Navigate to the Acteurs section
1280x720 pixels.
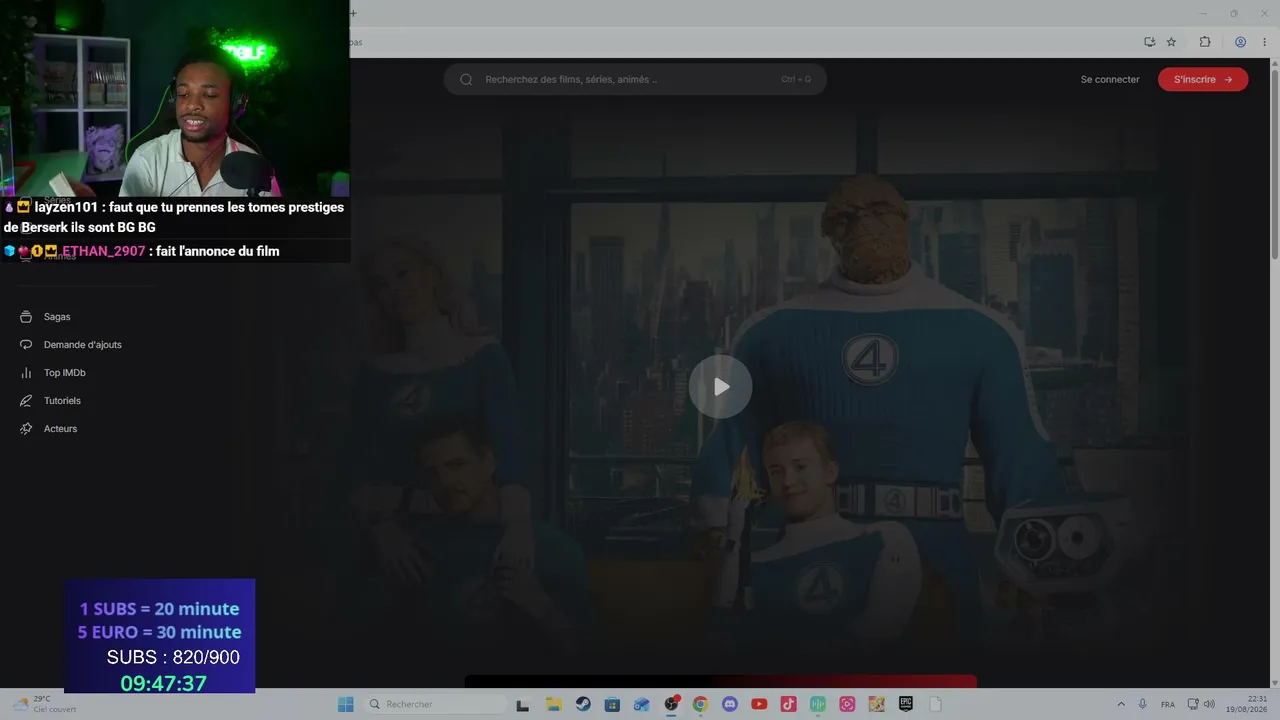(x=60, y=429)
